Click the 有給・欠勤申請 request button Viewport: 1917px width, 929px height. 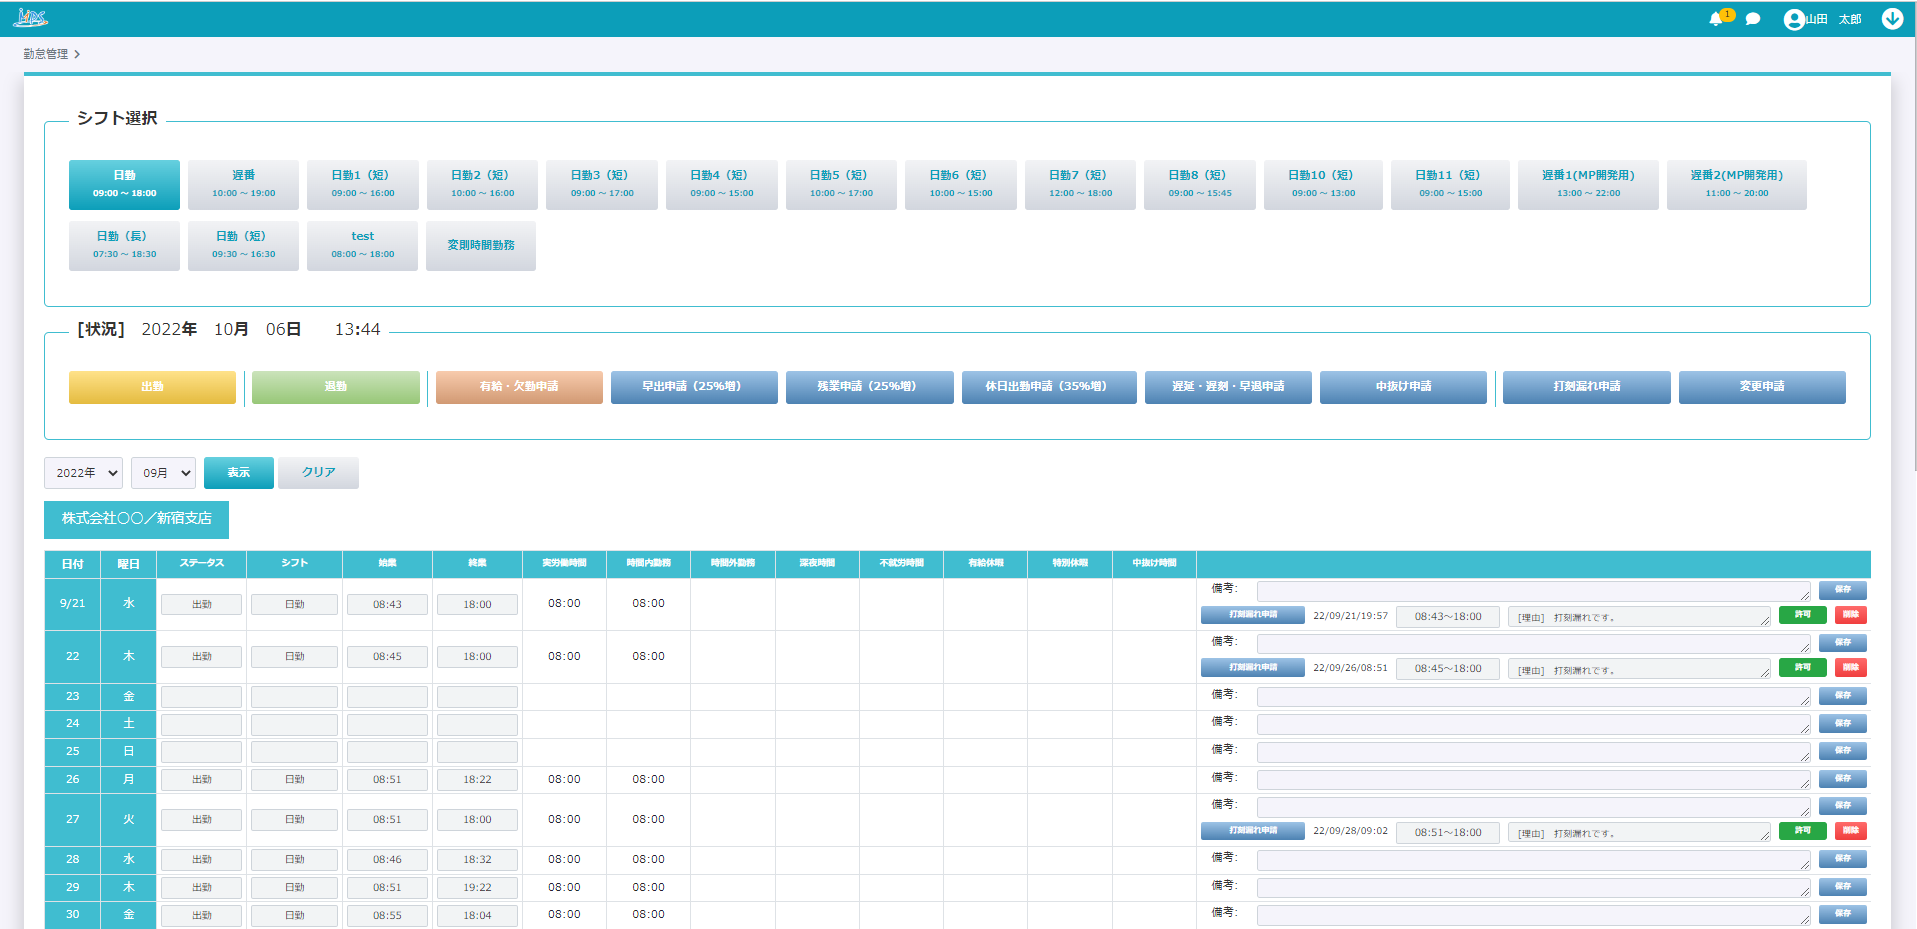click(519, 387)
